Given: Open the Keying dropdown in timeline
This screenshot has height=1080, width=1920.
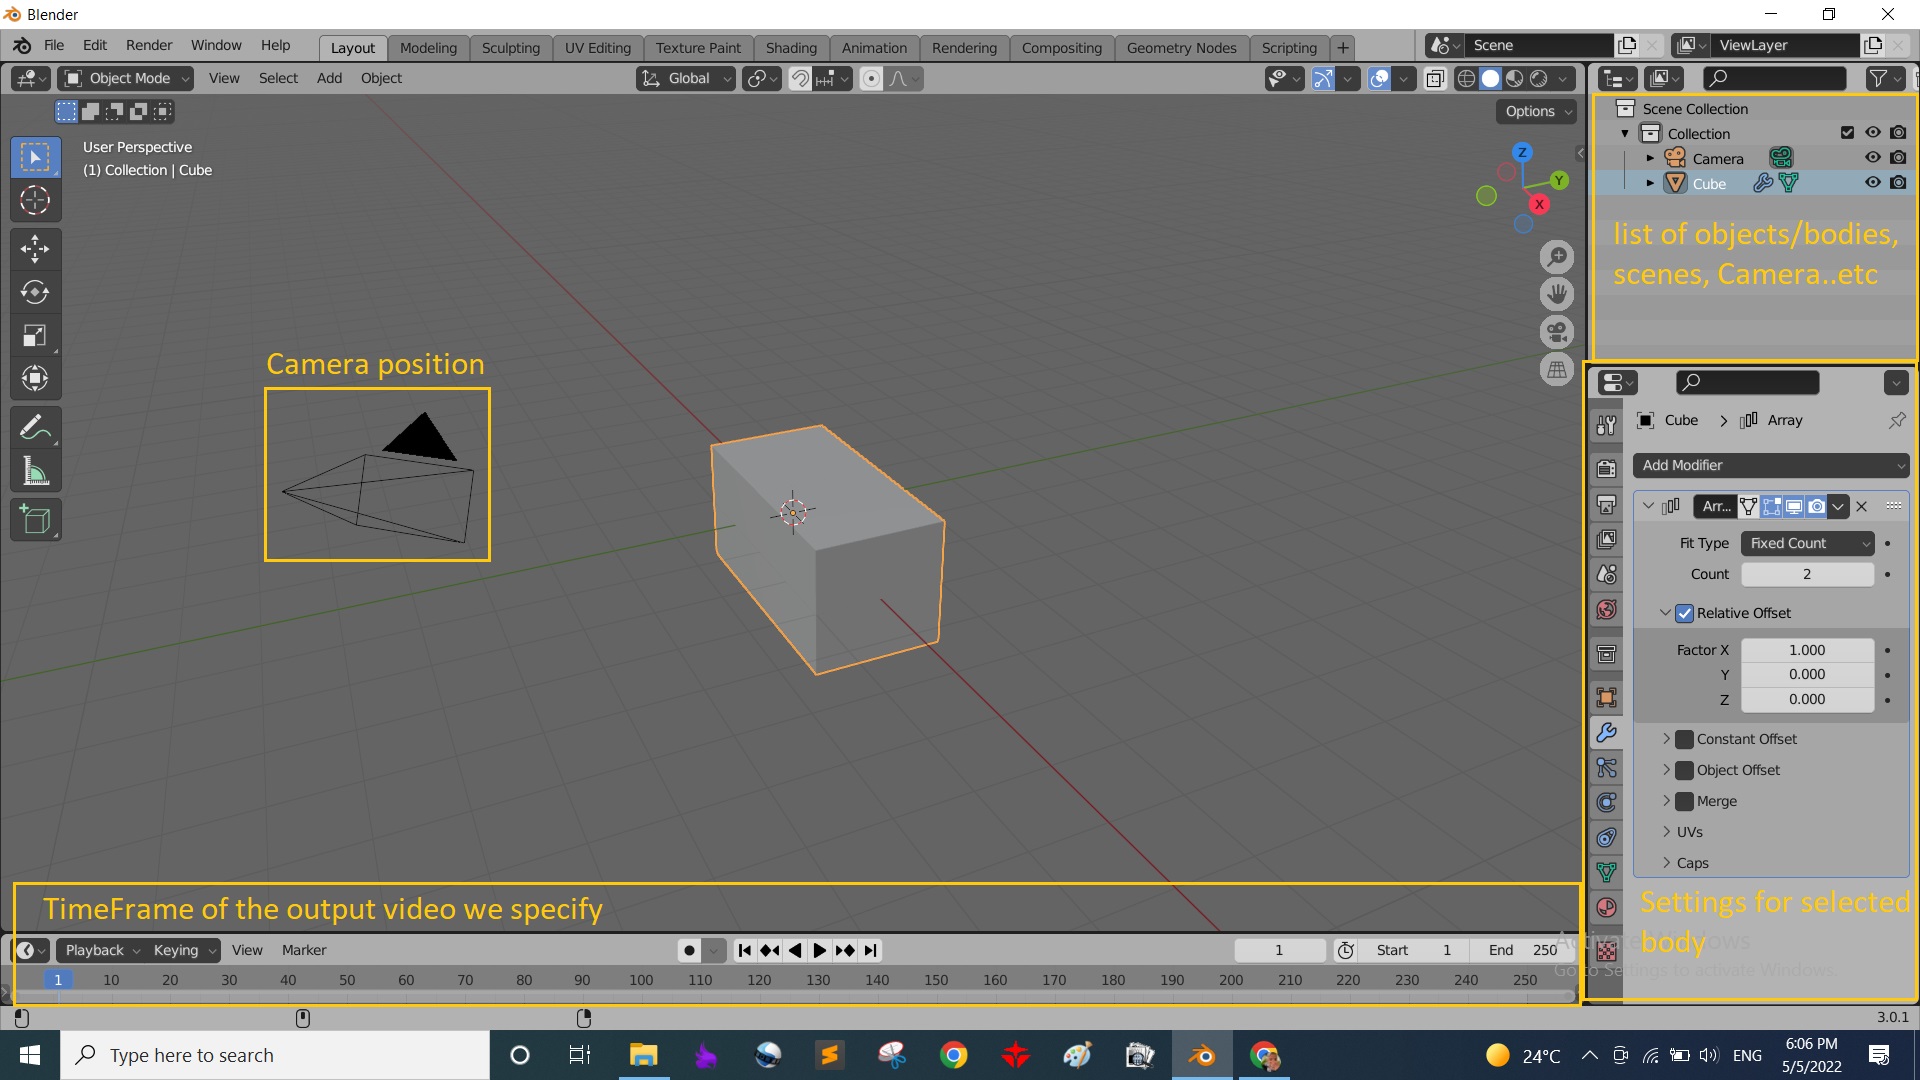Looking at the screenshot, I should [x=184, y=950].
